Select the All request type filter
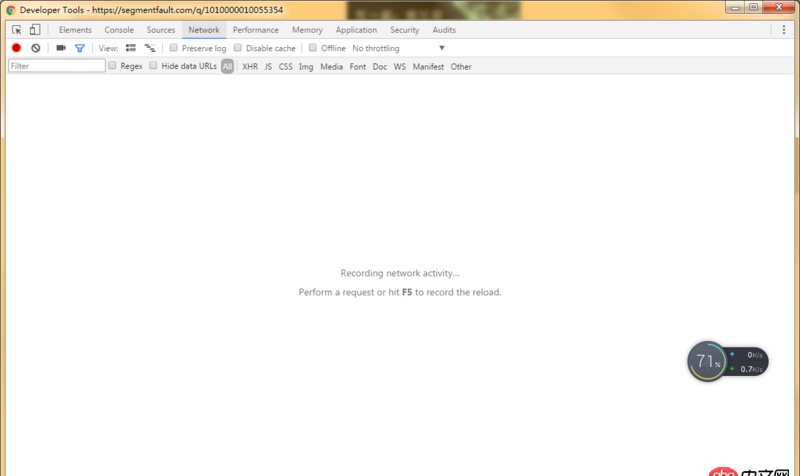Image resolution: width=800 pixels, height=476 pixels. [228, 66]
